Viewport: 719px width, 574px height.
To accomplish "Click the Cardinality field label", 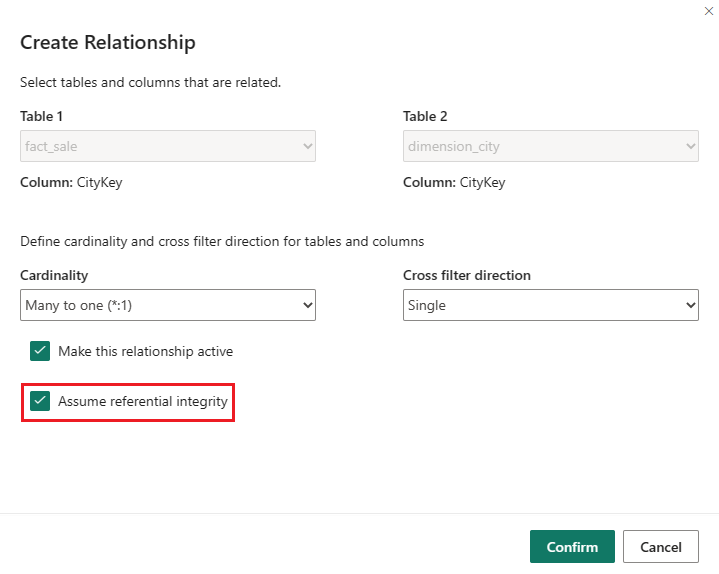I will pyautogui.click(x=54, y=275).
